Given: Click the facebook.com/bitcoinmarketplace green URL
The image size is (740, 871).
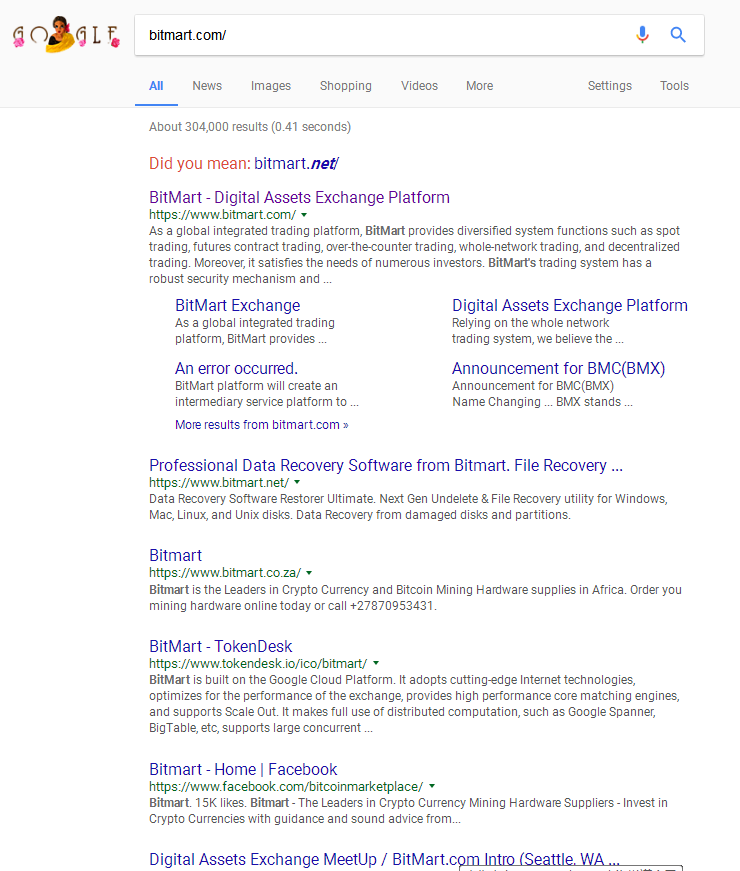Looking at the screenshot, I should (286, 787).
